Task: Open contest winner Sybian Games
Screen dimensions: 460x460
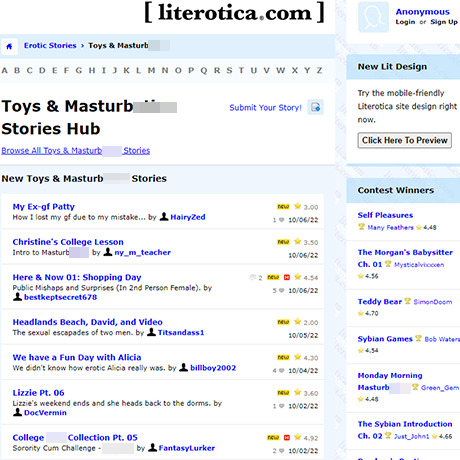Action: 385,339
